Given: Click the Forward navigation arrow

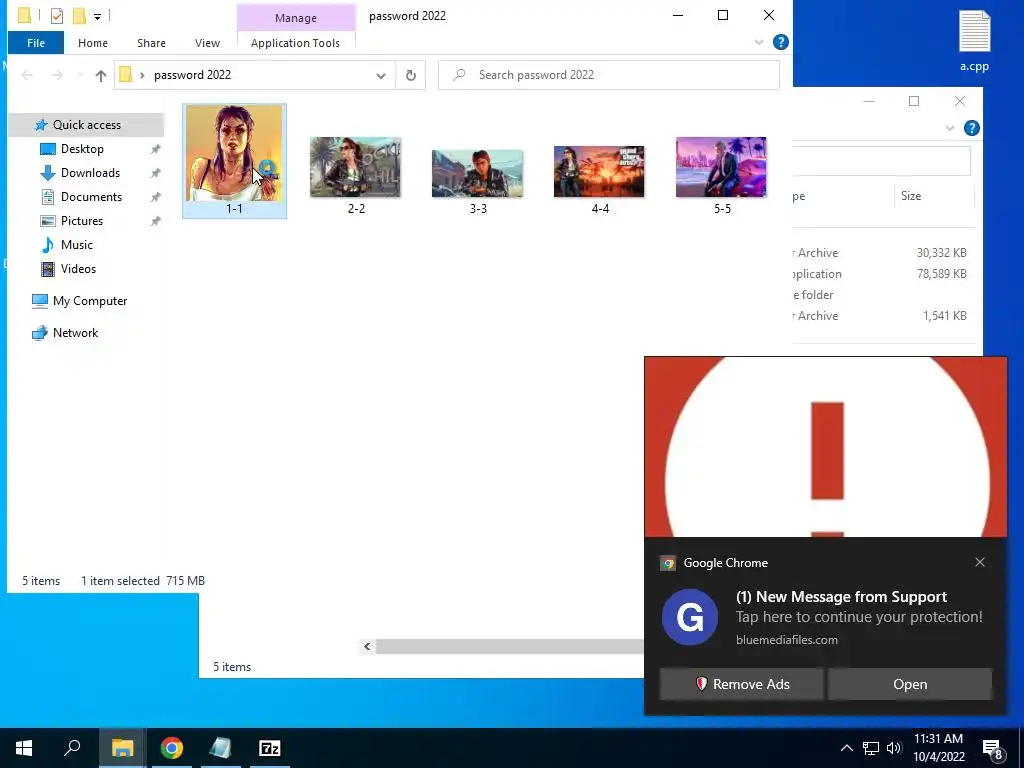Looking at the screenshot, I should tap(57, 75).
